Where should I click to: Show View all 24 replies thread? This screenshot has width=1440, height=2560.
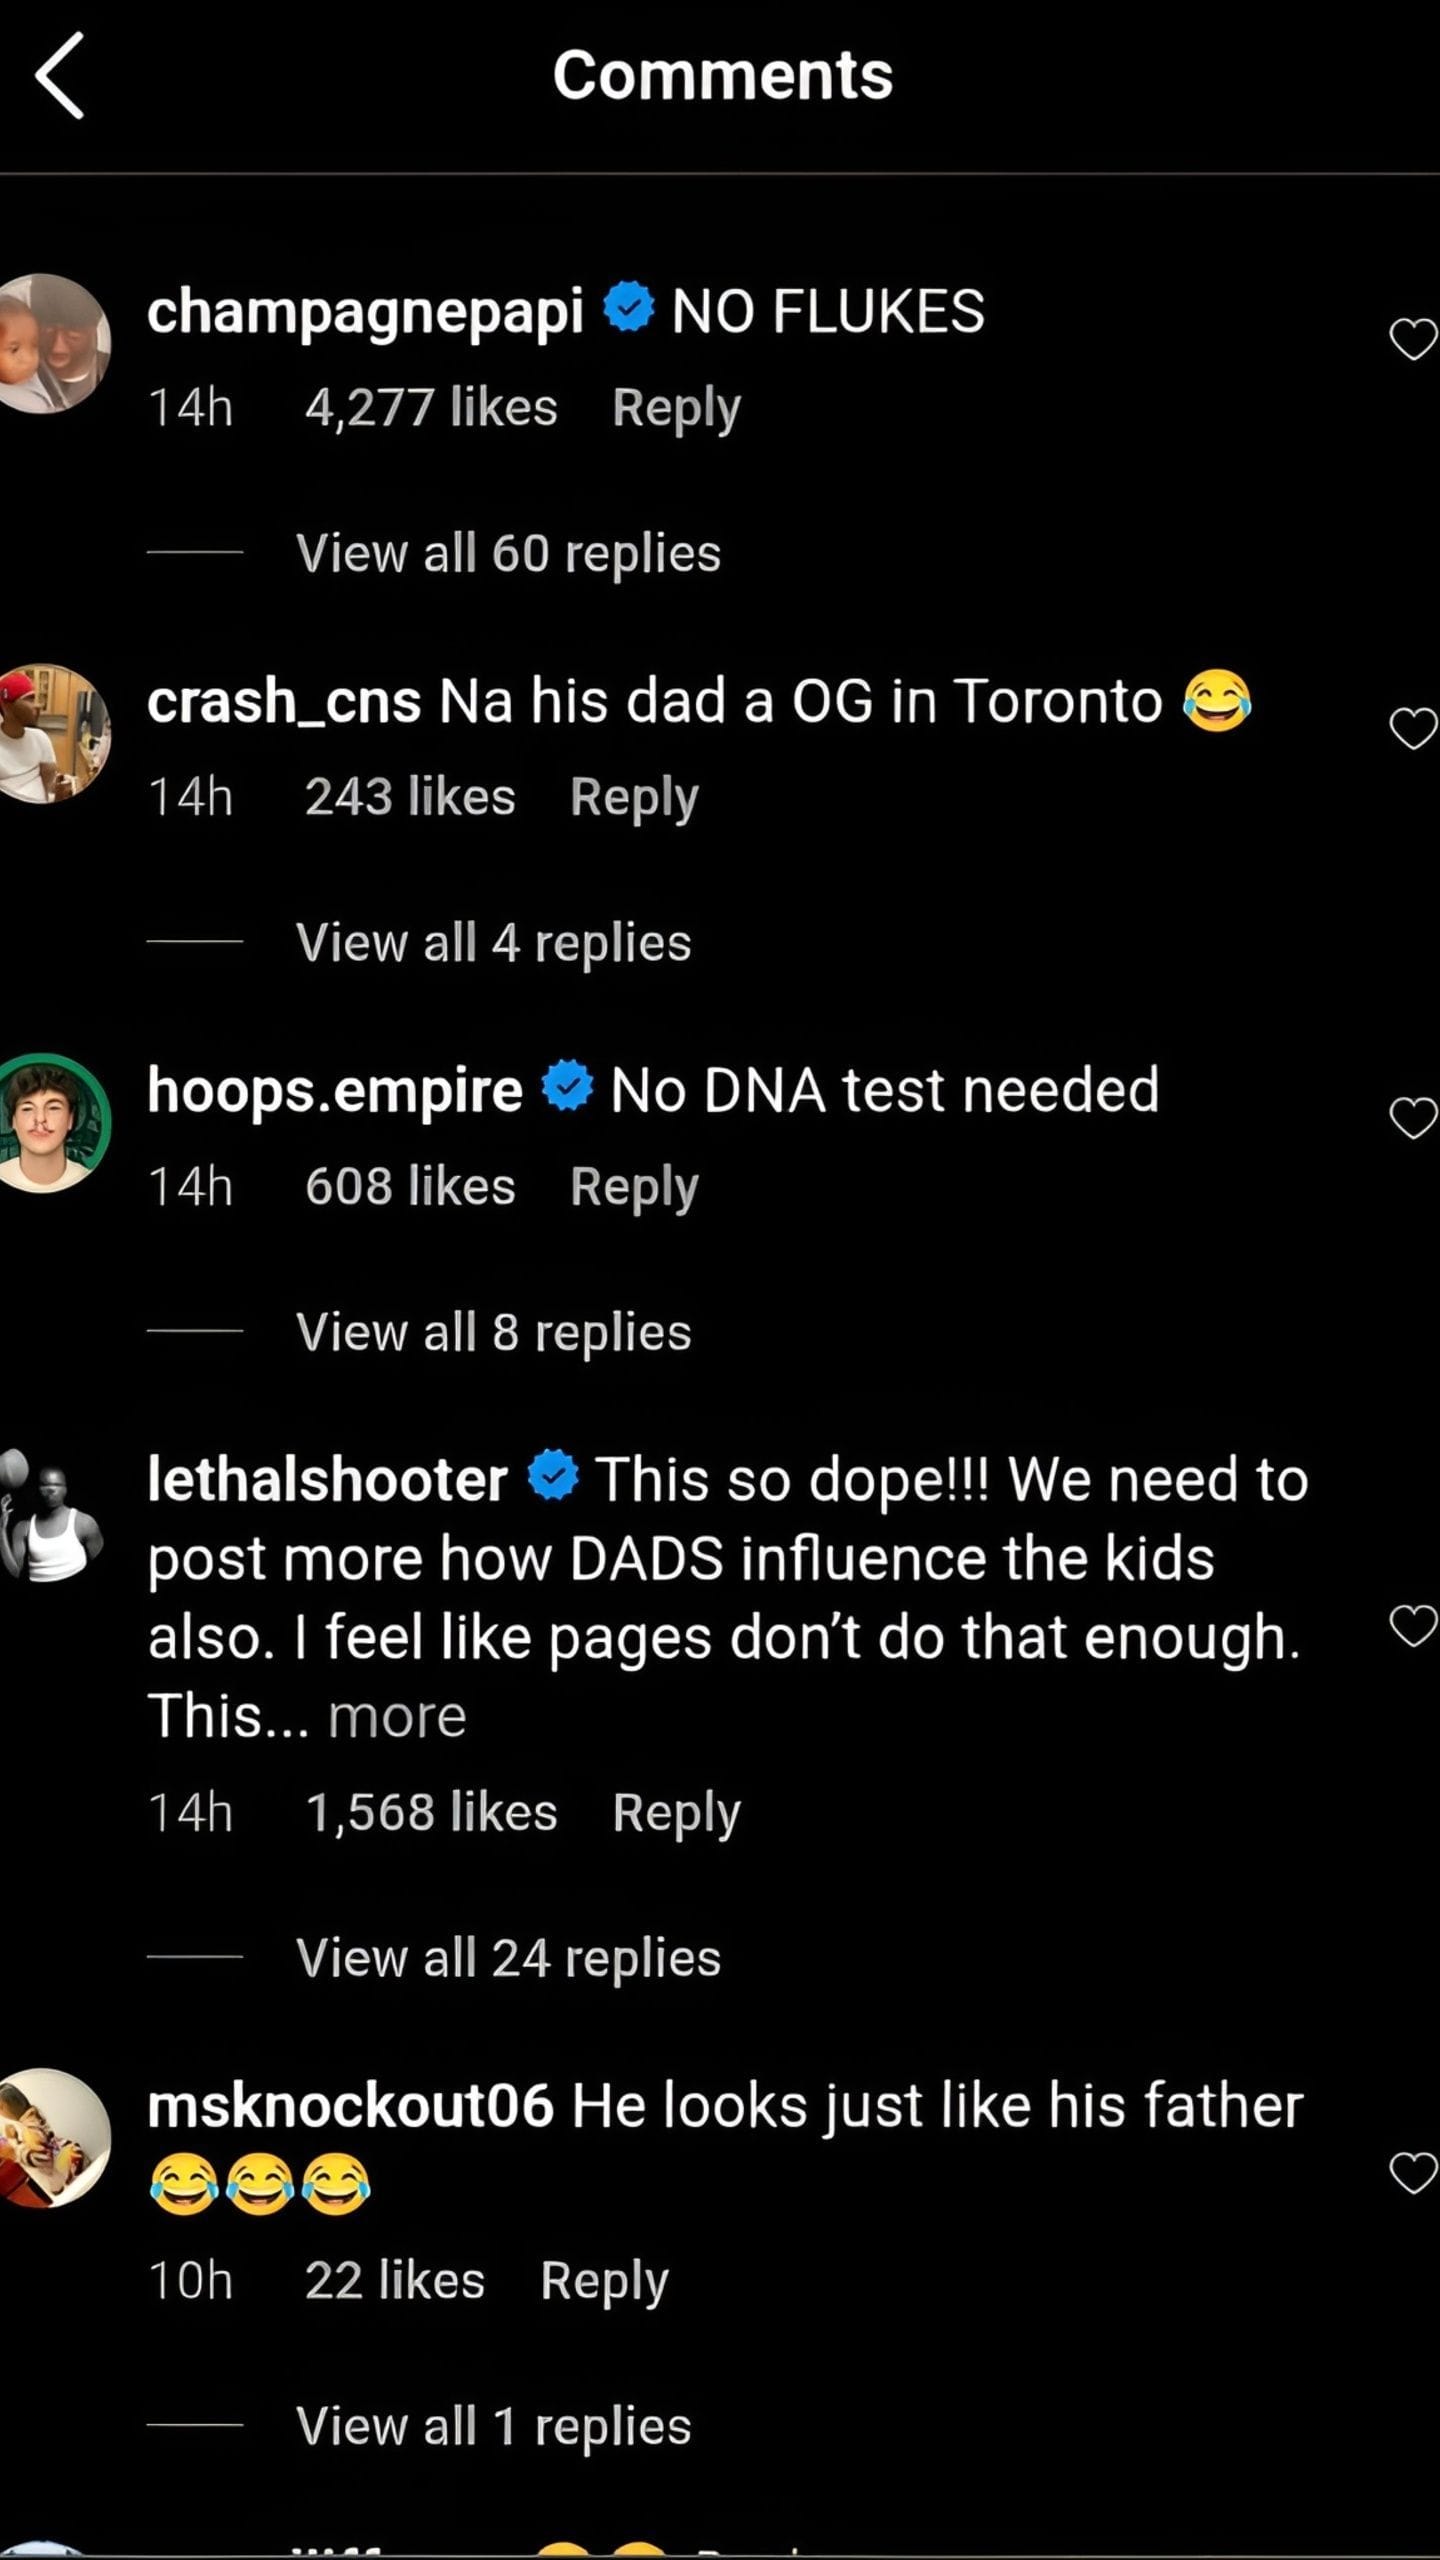point(508,1957)
